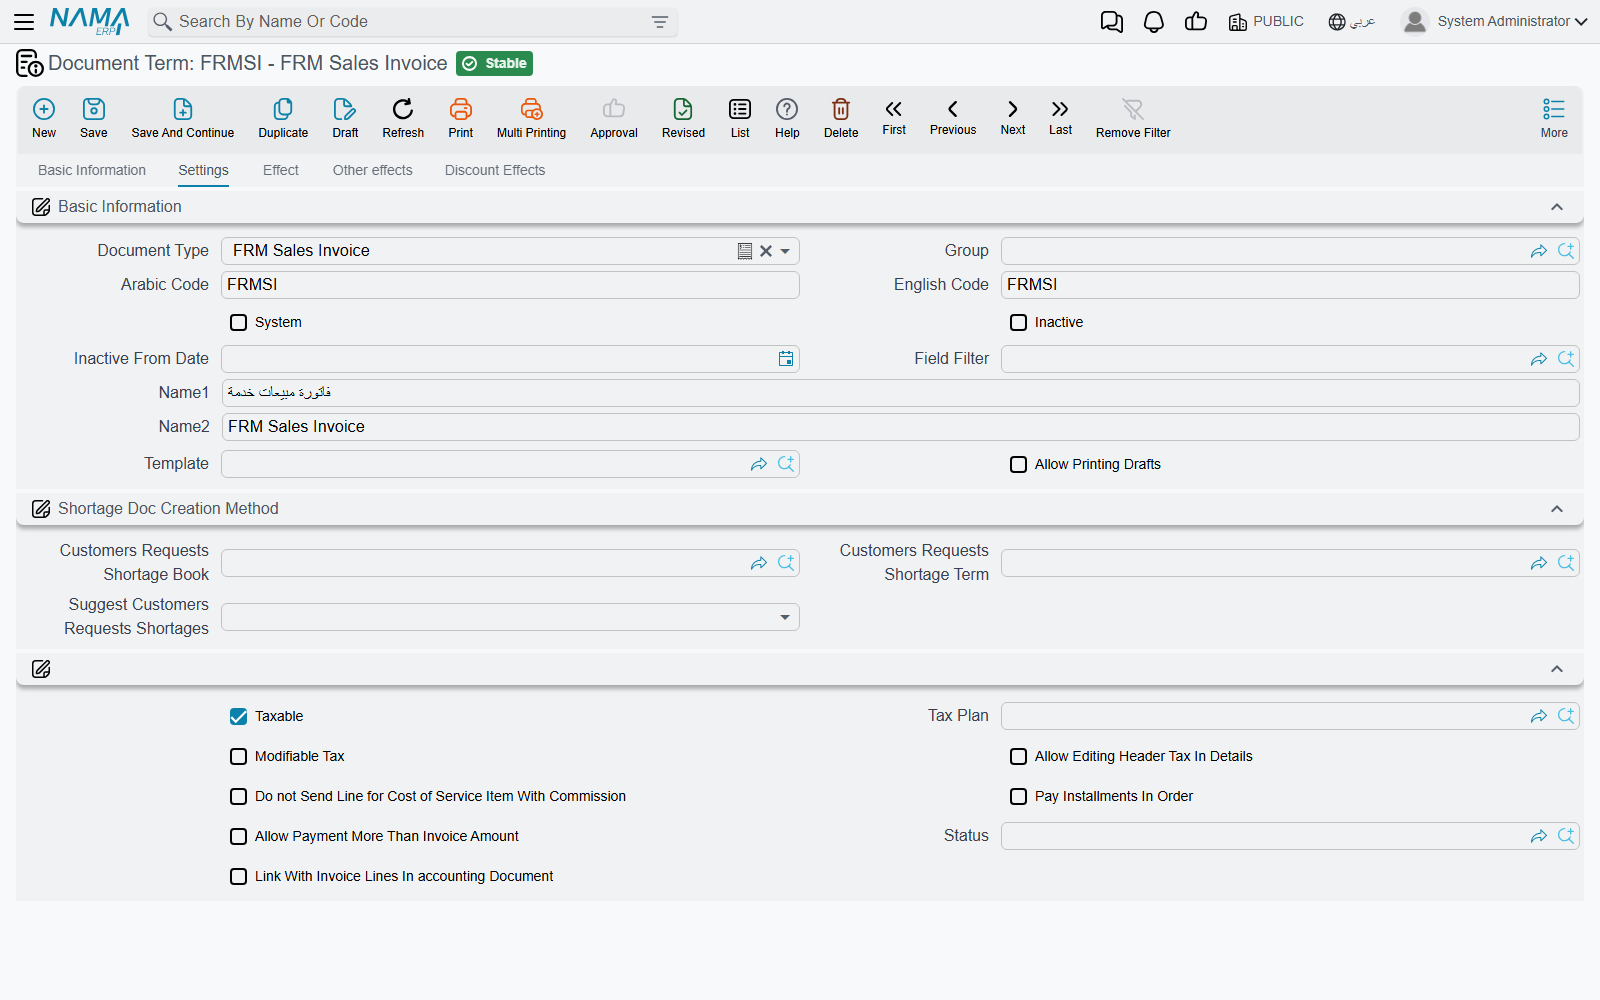Check Pay Installments In Order
The image size is (1600, 1000).
coord(1018,796)
